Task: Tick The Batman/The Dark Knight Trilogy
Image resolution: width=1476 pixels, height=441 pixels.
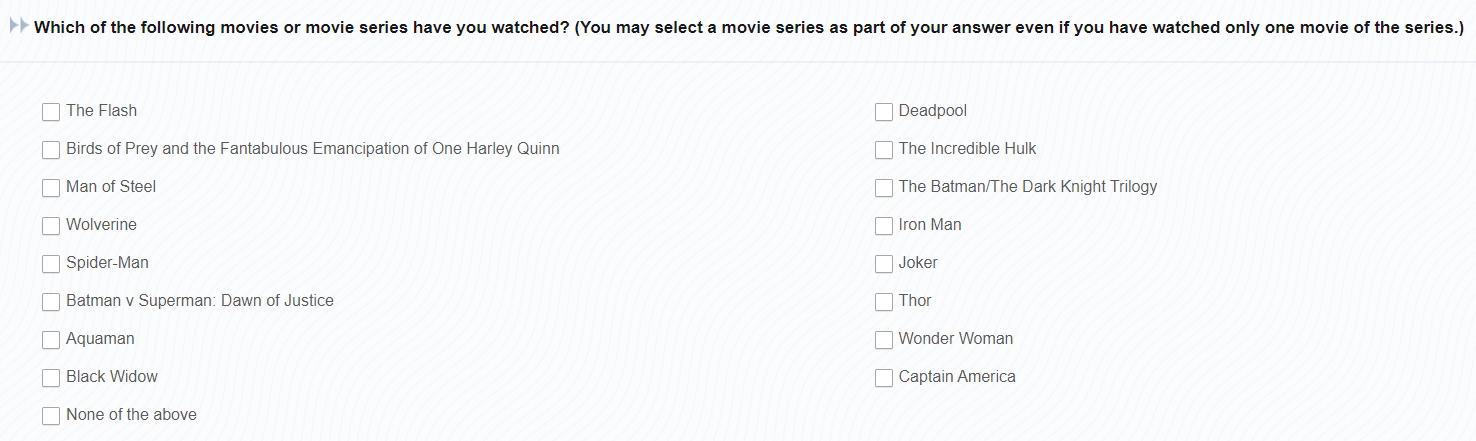Action: point(884,188)
